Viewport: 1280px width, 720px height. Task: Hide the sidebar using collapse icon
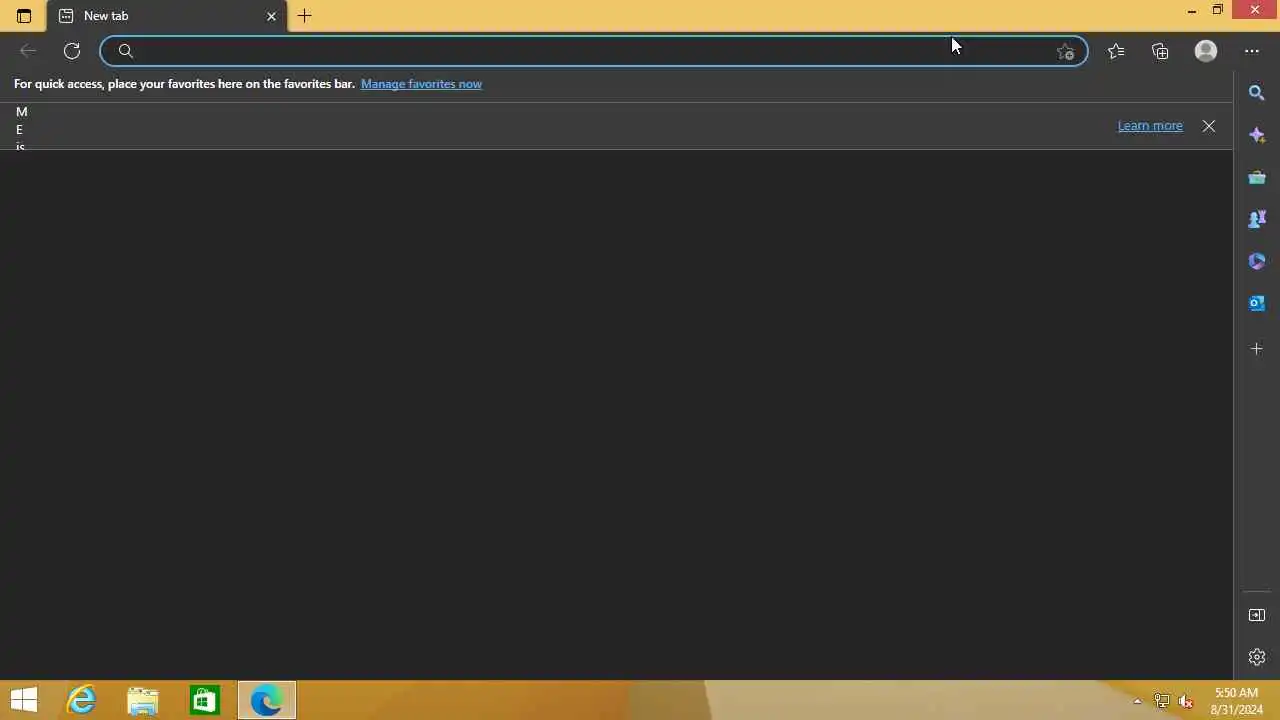1257,615
